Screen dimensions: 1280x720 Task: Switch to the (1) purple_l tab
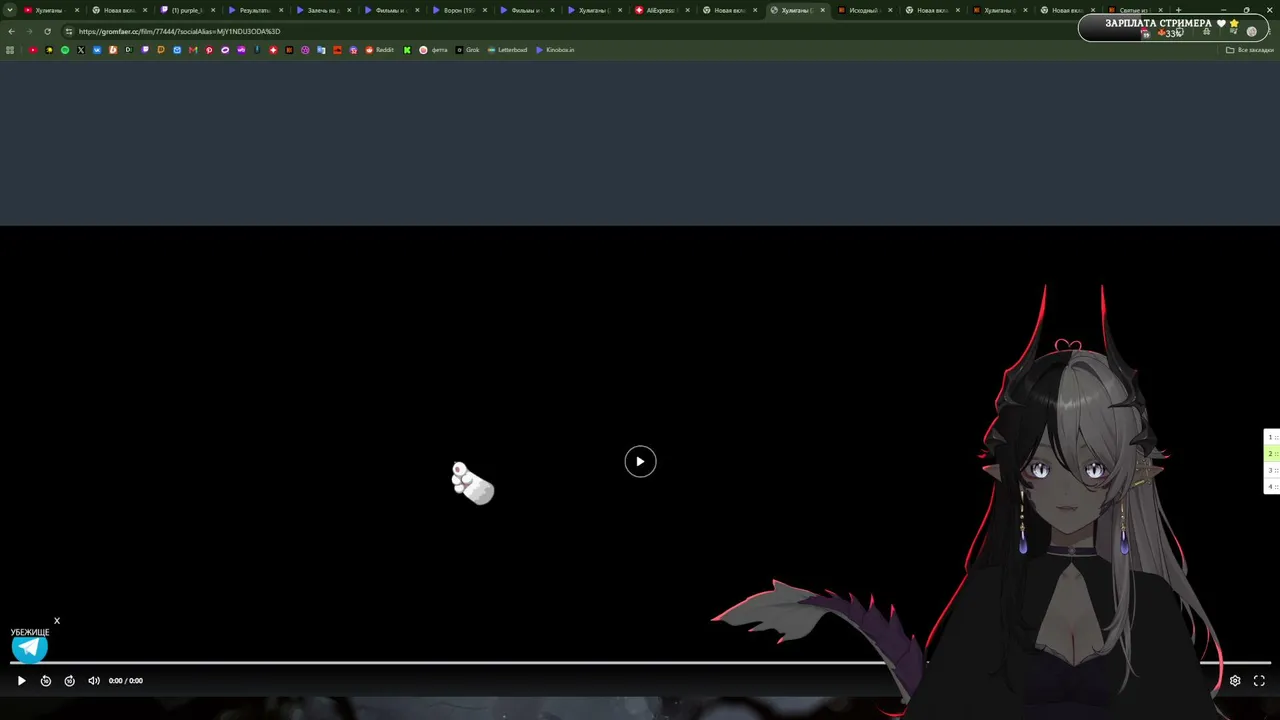187,10
